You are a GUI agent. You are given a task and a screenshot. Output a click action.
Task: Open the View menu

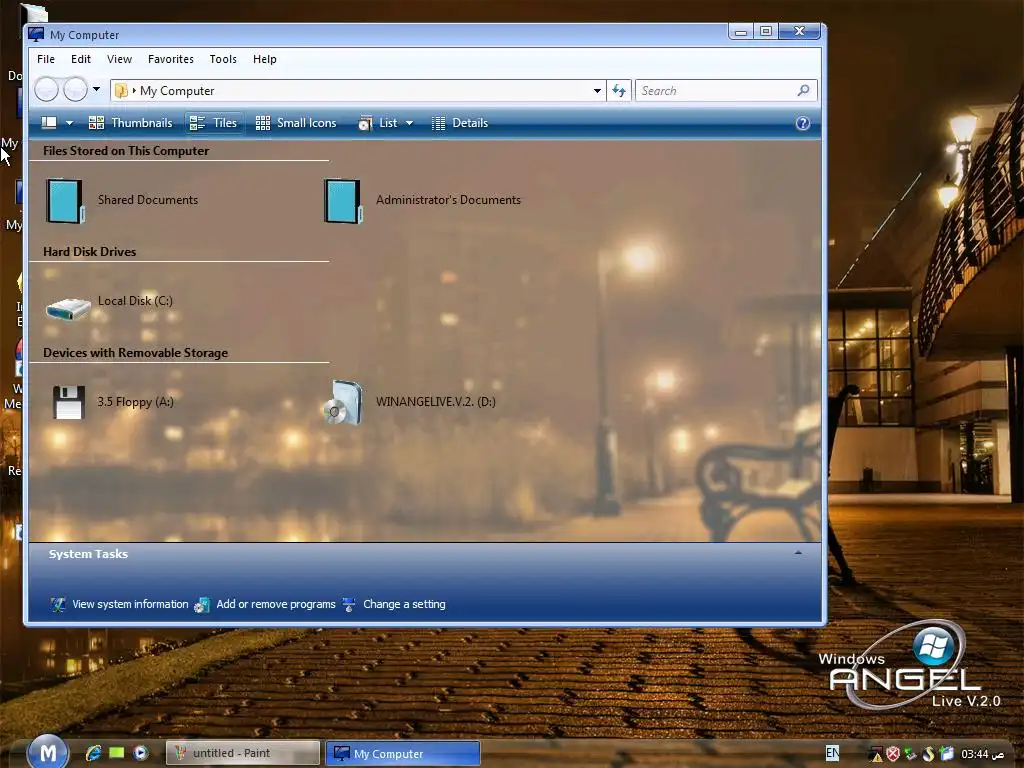120,59
